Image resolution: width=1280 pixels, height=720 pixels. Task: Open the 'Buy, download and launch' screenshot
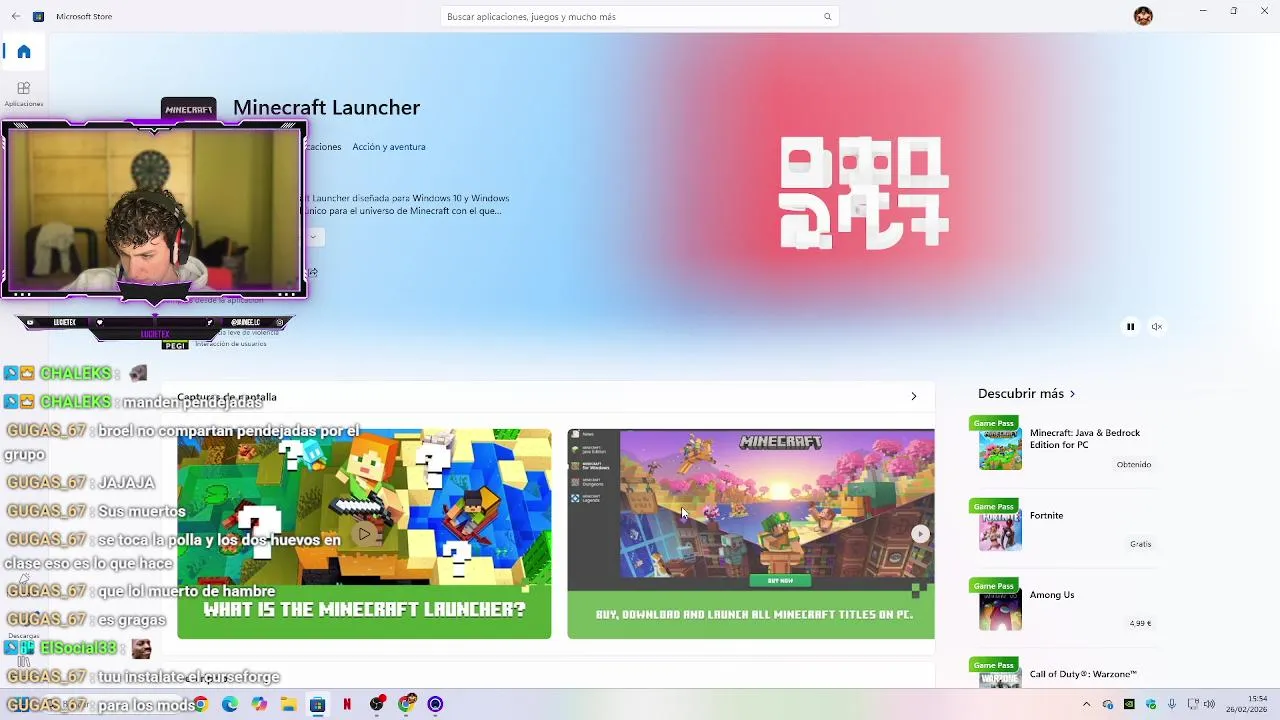tap(751, 534)
